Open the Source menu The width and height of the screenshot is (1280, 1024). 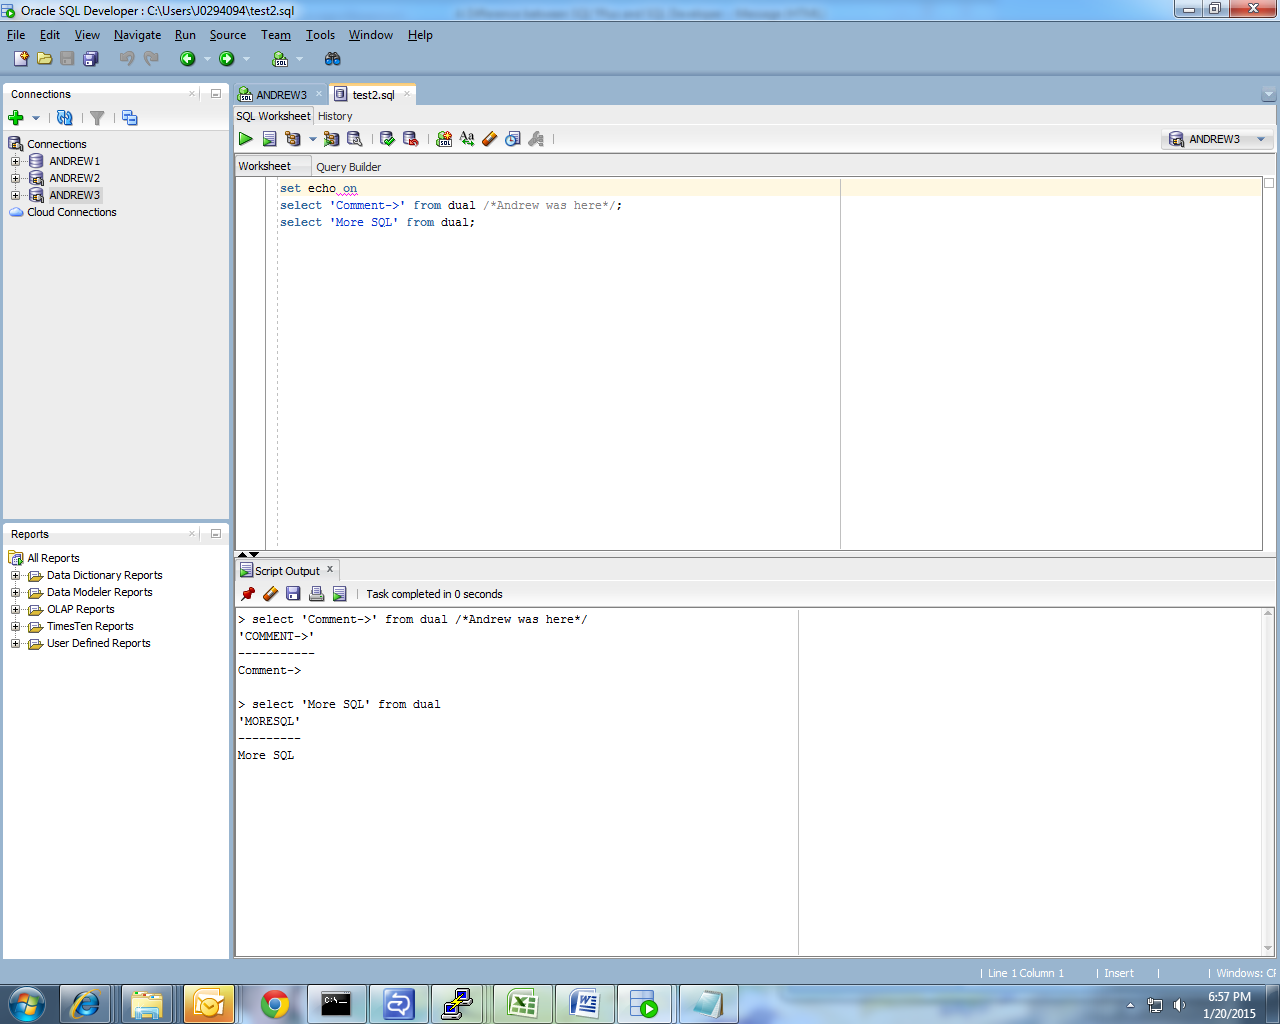click(x=228, y=35)
